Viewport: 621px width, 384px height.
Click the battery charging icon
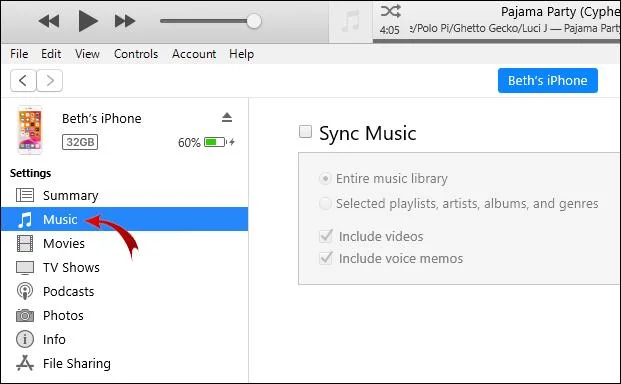pyautogui.click(x=220, y=142)
